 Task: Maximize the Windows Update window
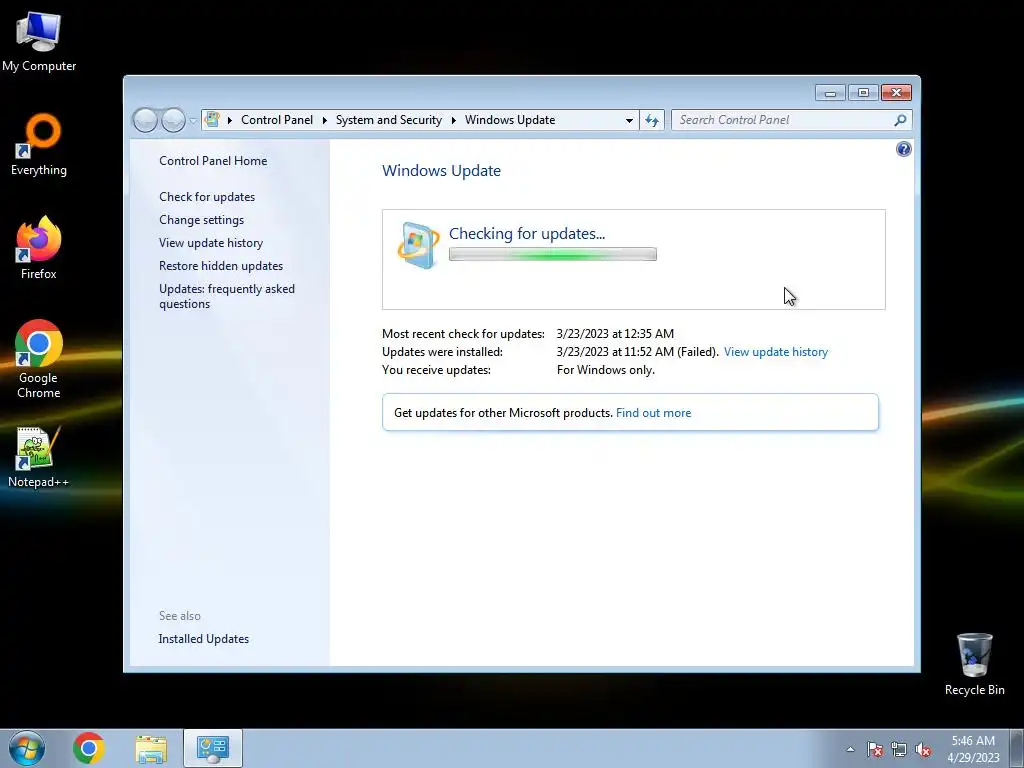pyautogui.click(x=863, y=93)
